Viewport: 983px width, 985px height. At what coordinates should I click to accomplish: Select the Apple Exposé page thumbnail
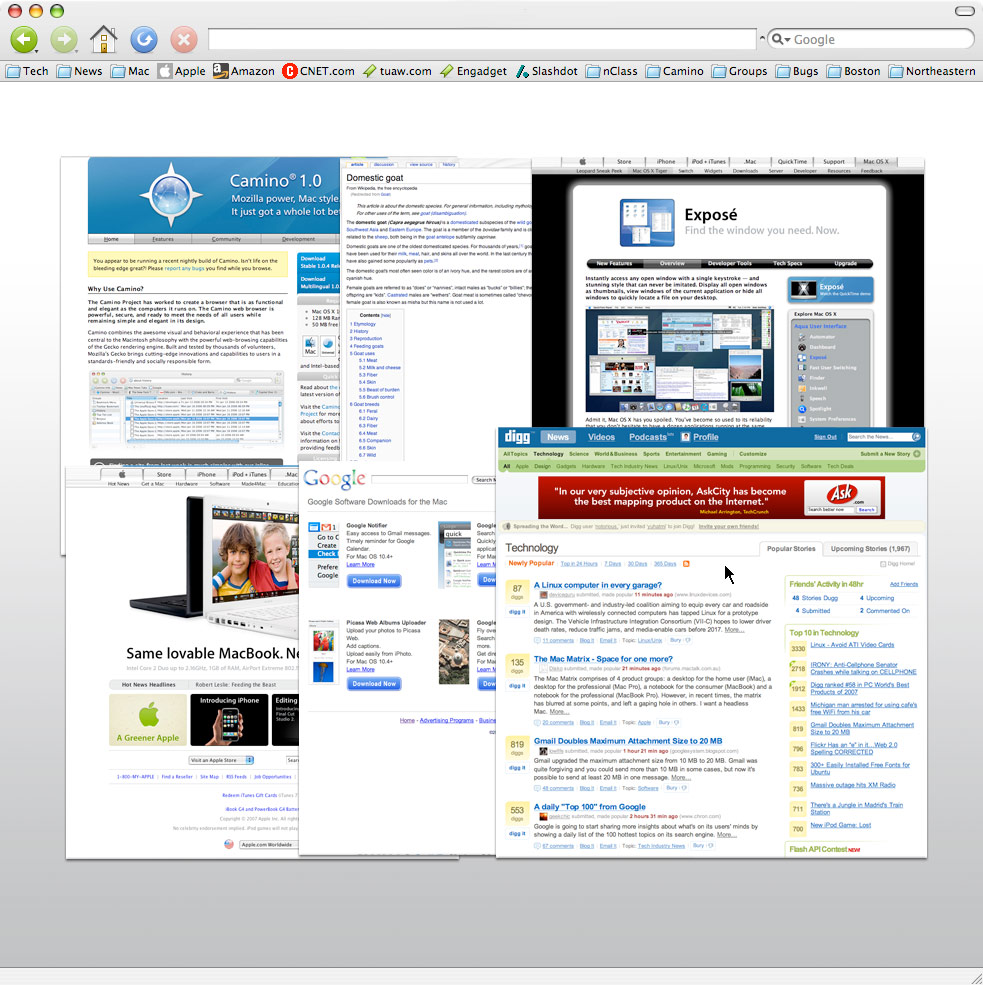(x=728, y=292)
